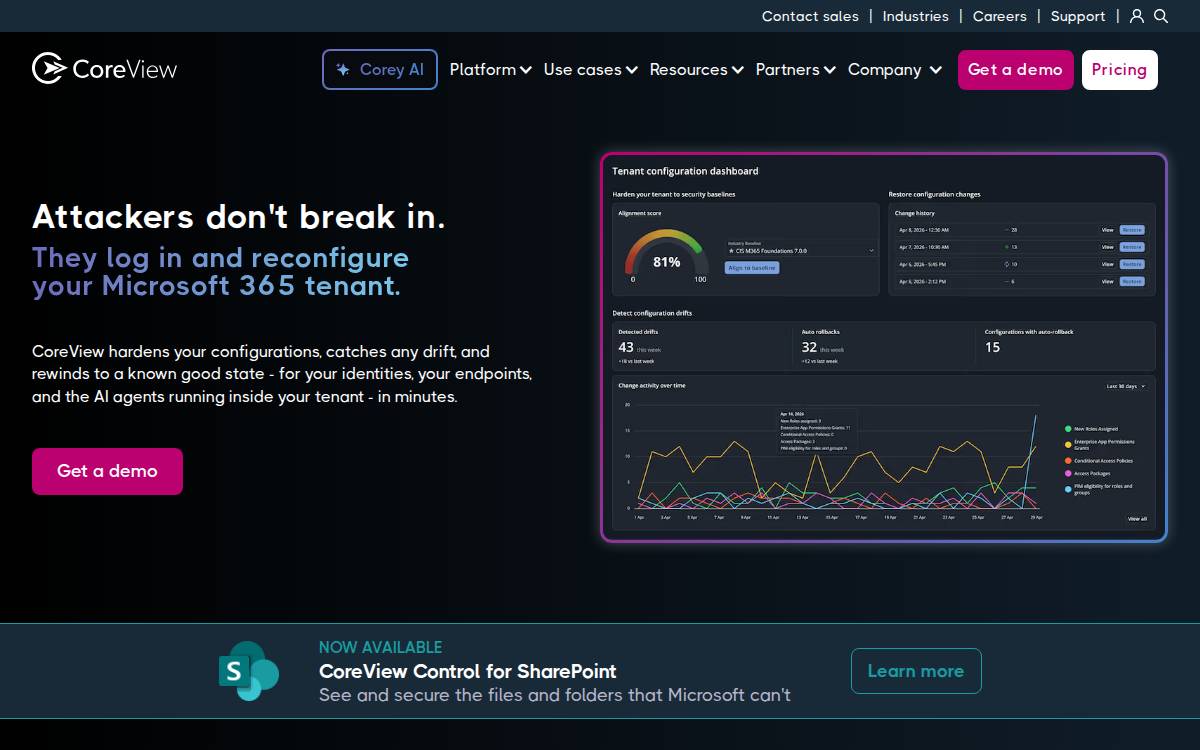Click yellow Enterprise App Permissions legend dot
This screenshot has height=750, width=1200.
(x=1068, y=445)
